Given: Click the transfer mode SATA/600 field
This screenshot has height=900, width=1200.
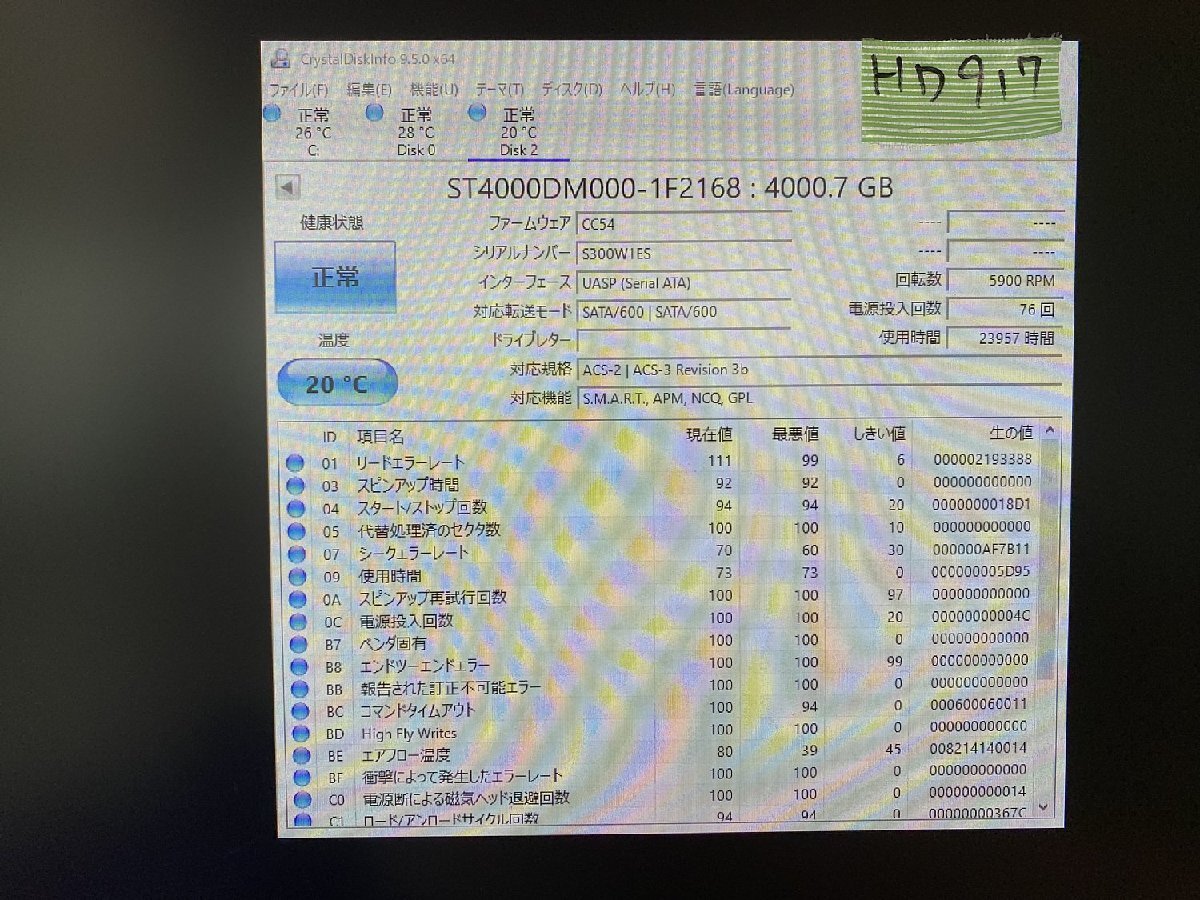Looking at the screenshot, I should (x=685, y=312).
